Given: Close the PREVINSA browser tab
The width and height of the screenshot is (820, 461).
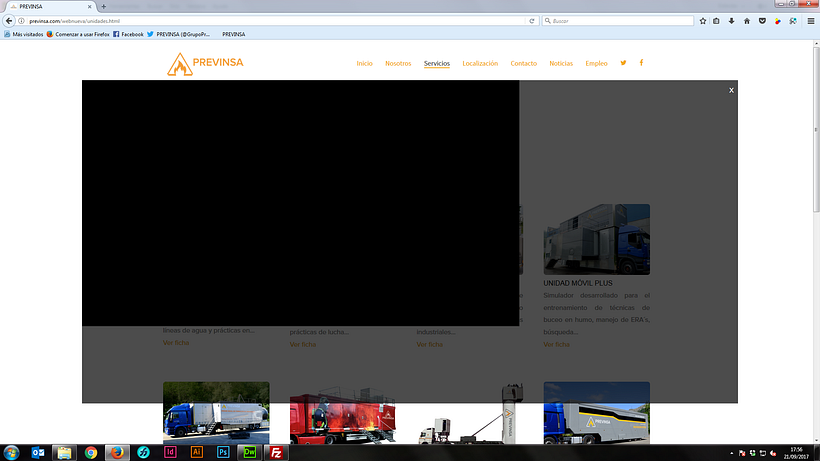Looking at the screenshot, I should coord(89,7).
